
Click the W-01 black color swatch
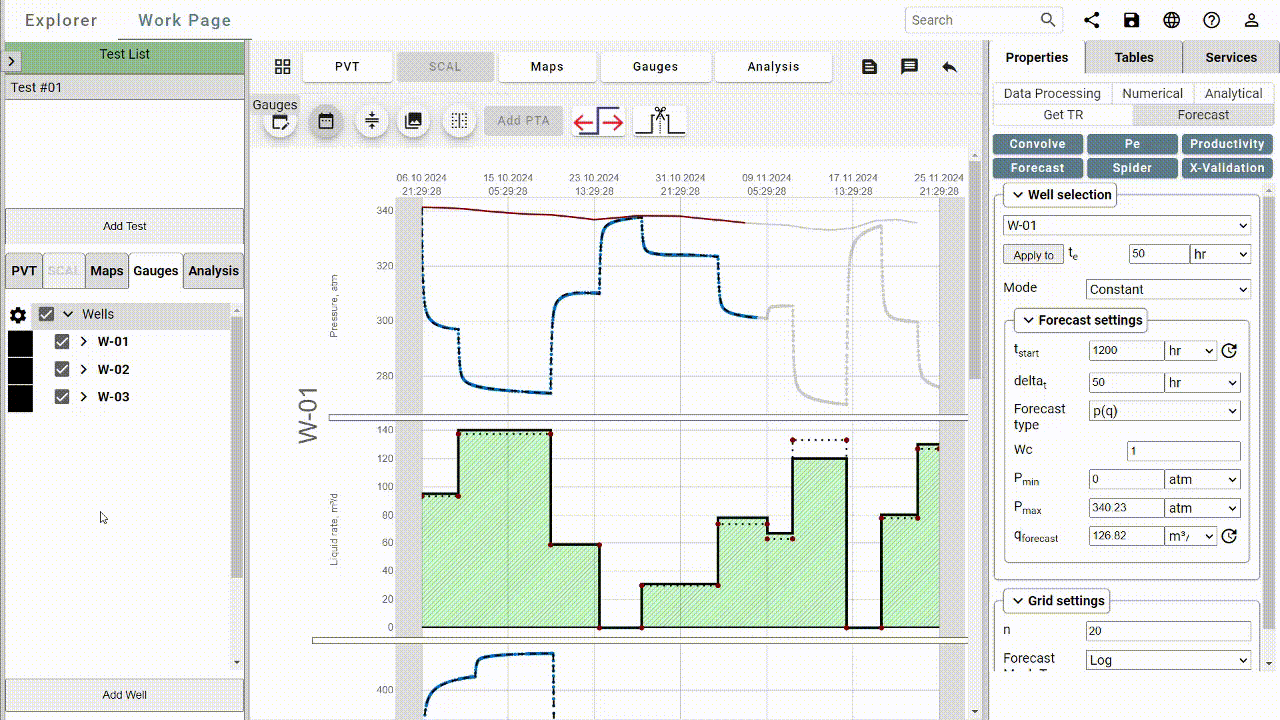(x=20, y=344)
